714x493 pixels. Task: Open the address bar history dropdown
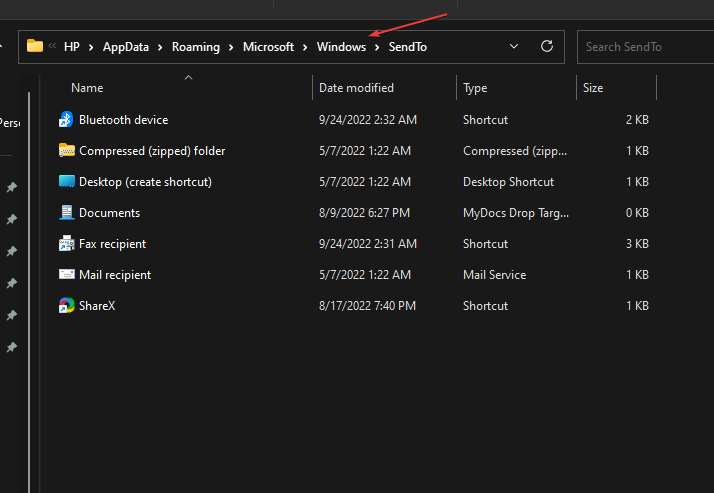click(x=514, y=46)
